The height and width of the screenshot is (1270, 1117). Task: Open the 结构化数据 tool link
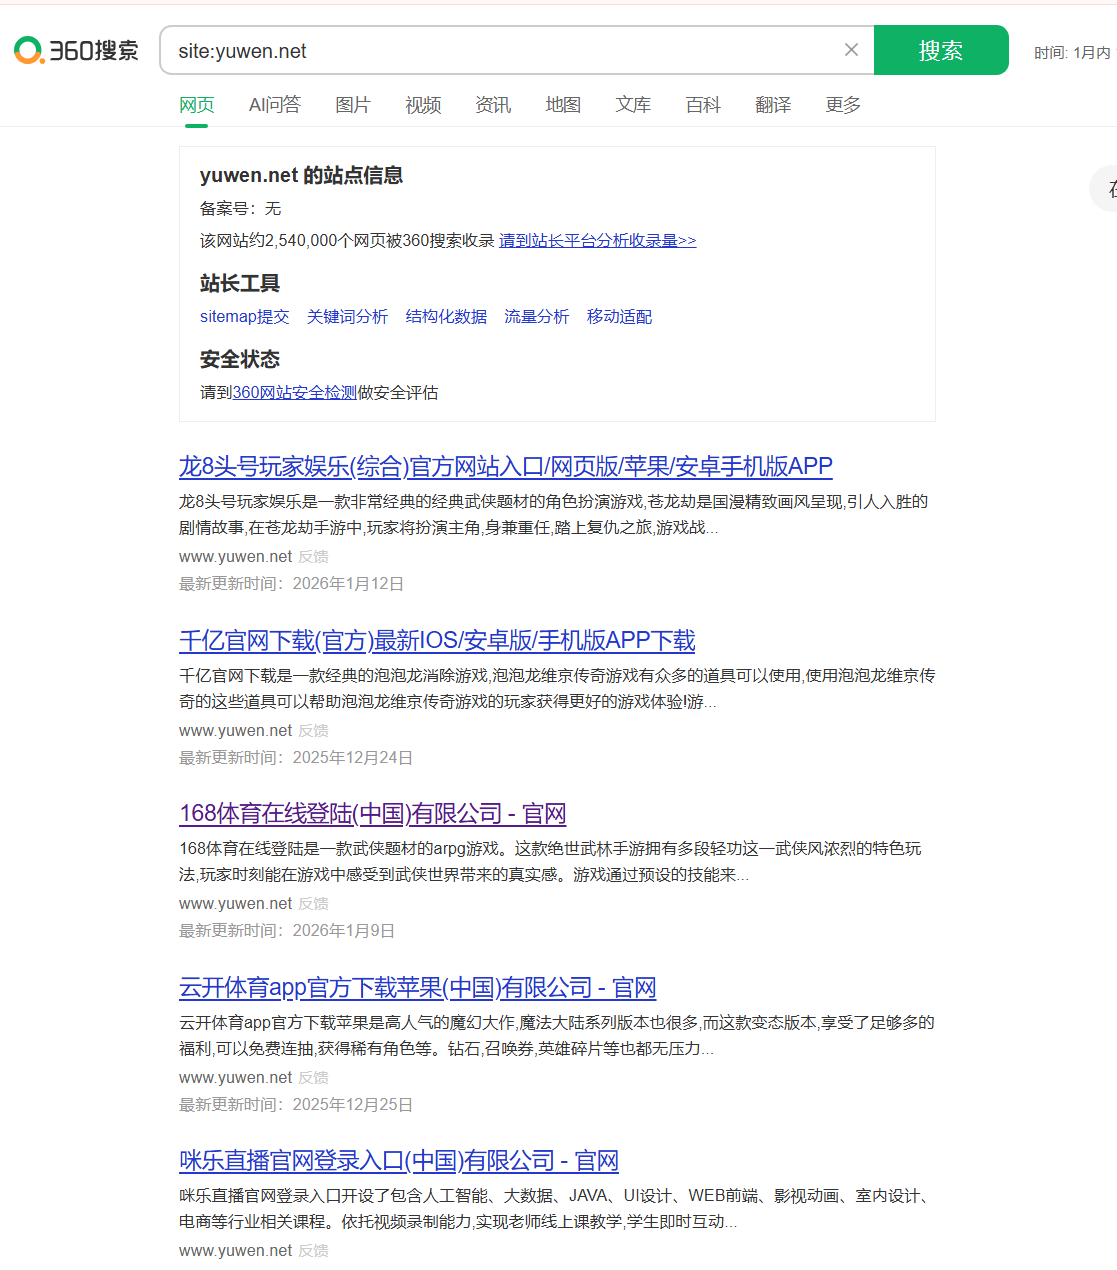[x=446, y=316]
